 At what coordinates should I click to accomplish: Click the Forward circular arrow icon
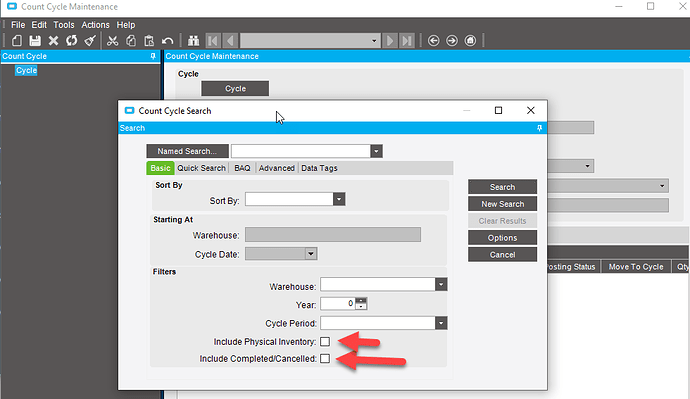click(x=451, y=41)
